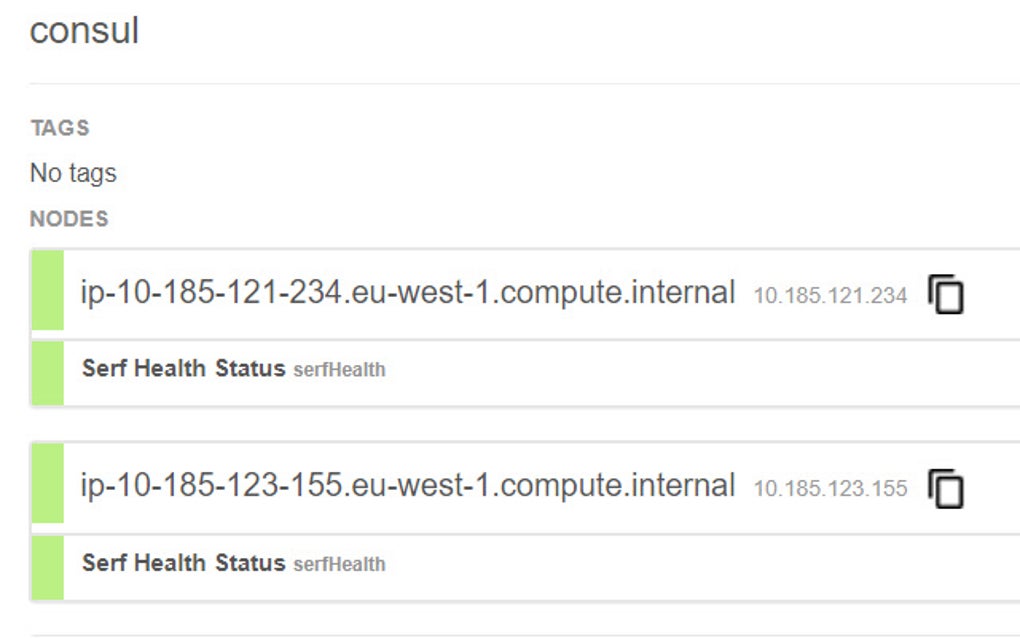Screen dimensions: 1020x638
Task: Open node ip-10-185-123-155.eu-west-1.compute.internal
Action: point(408,486)
